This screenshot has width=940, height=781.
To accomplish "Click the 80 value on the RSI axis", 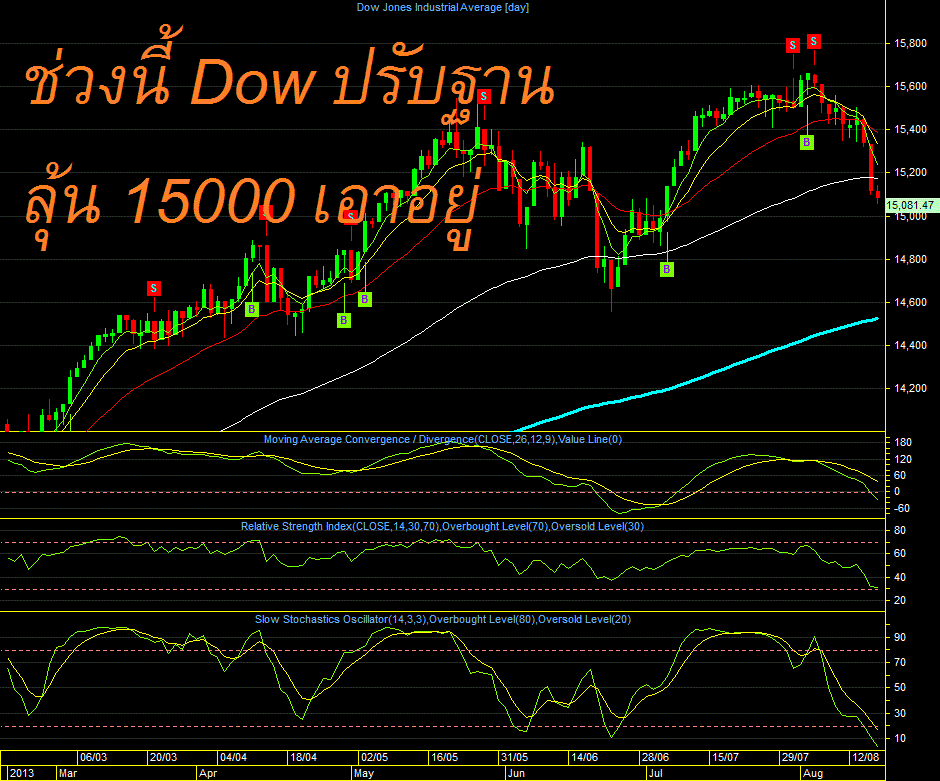I will pyautogui.click(x=900, y=530).
